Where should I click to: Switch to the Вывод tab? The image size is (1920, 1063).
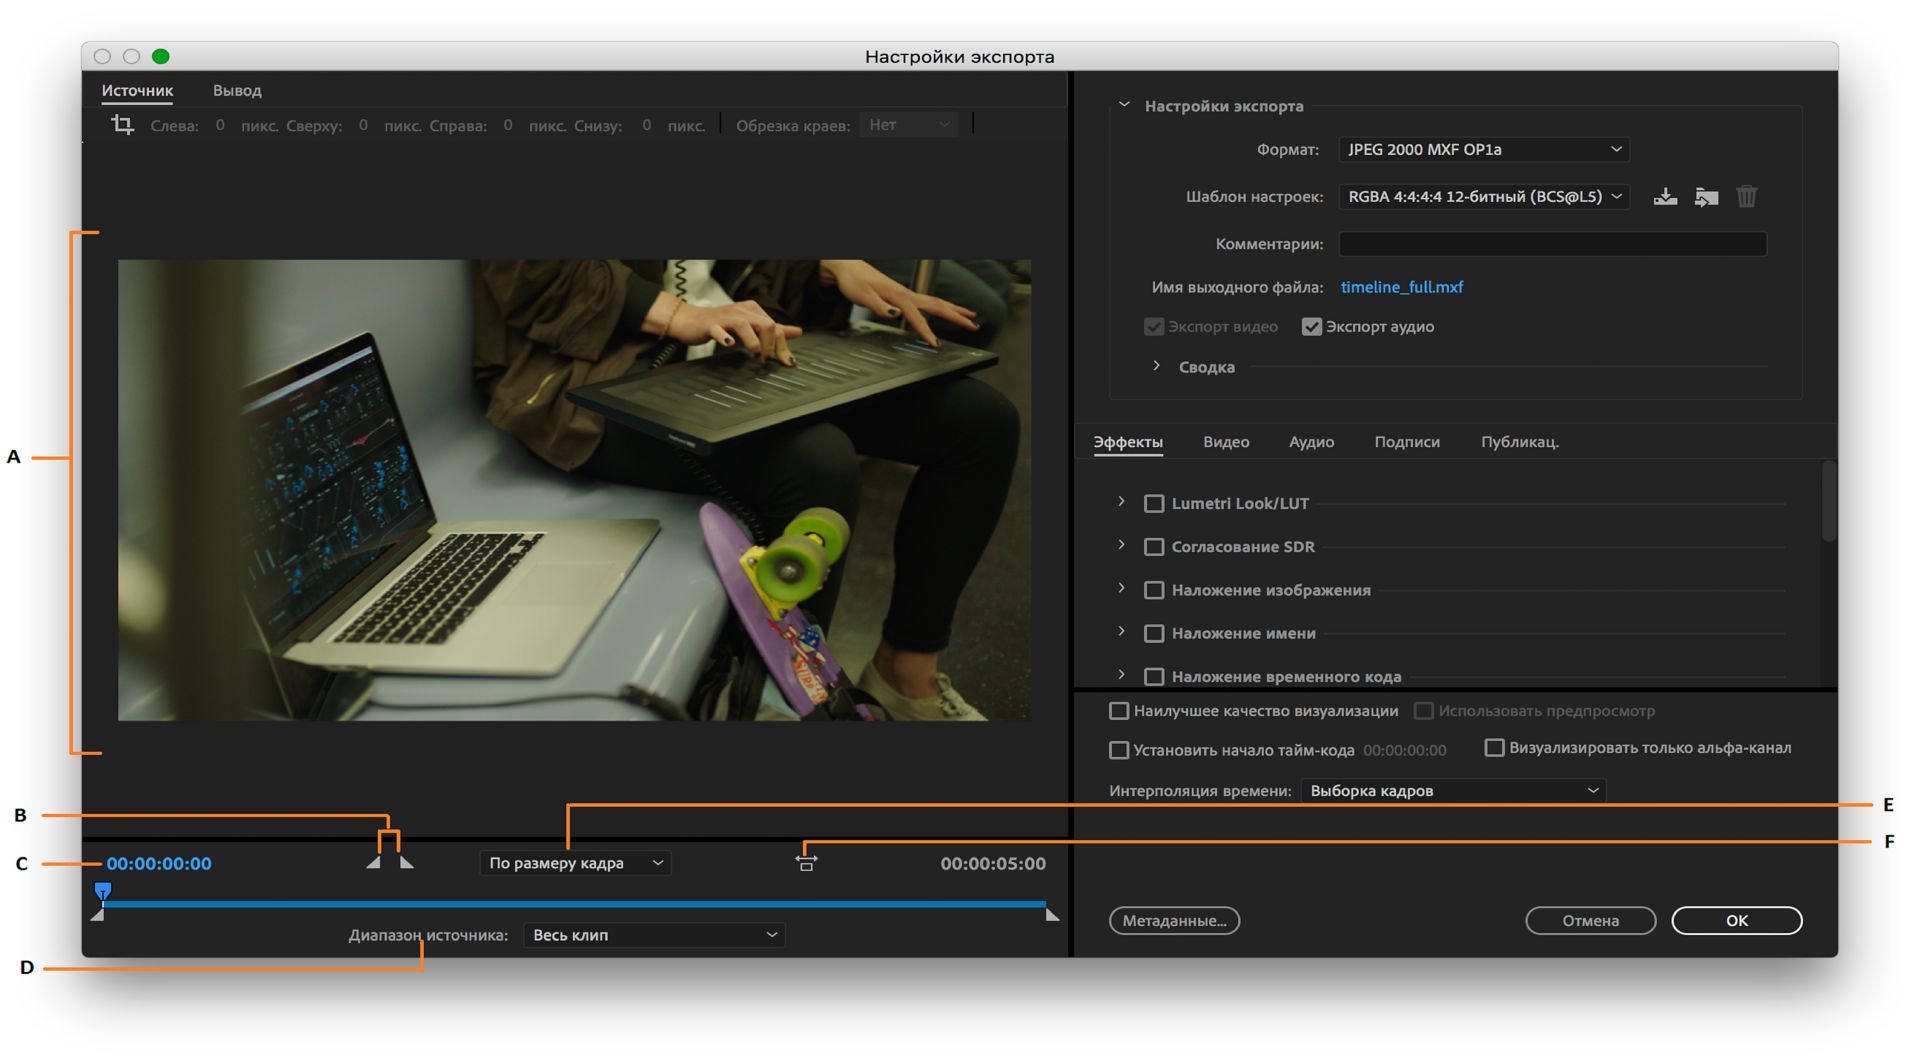237,91
